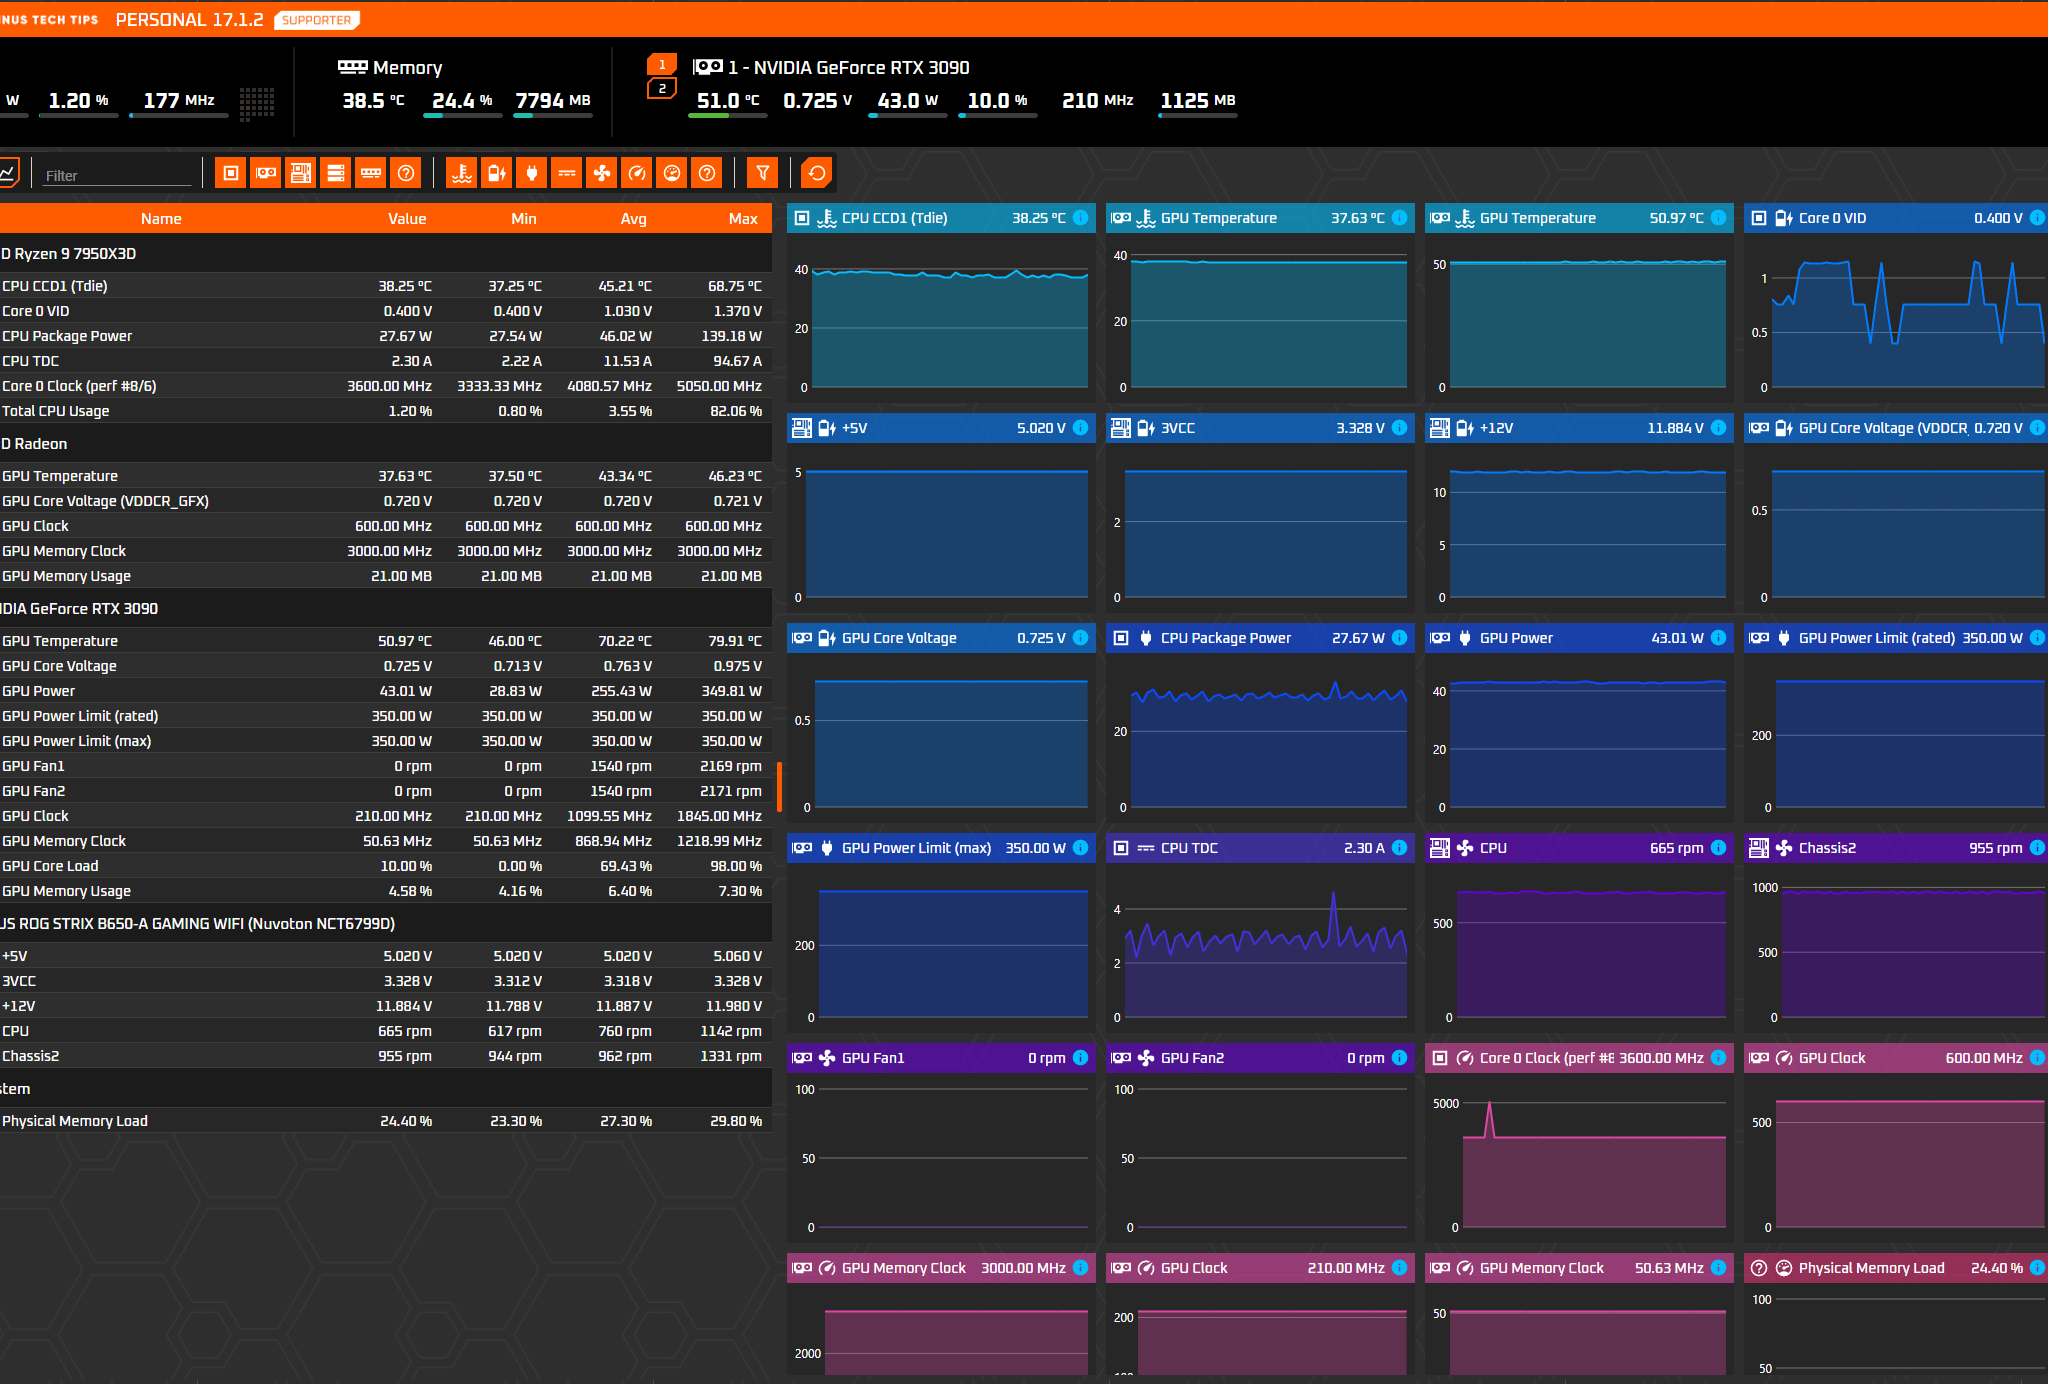
Task: Click the +5V graph info icon
Action: coord(1081,428)
